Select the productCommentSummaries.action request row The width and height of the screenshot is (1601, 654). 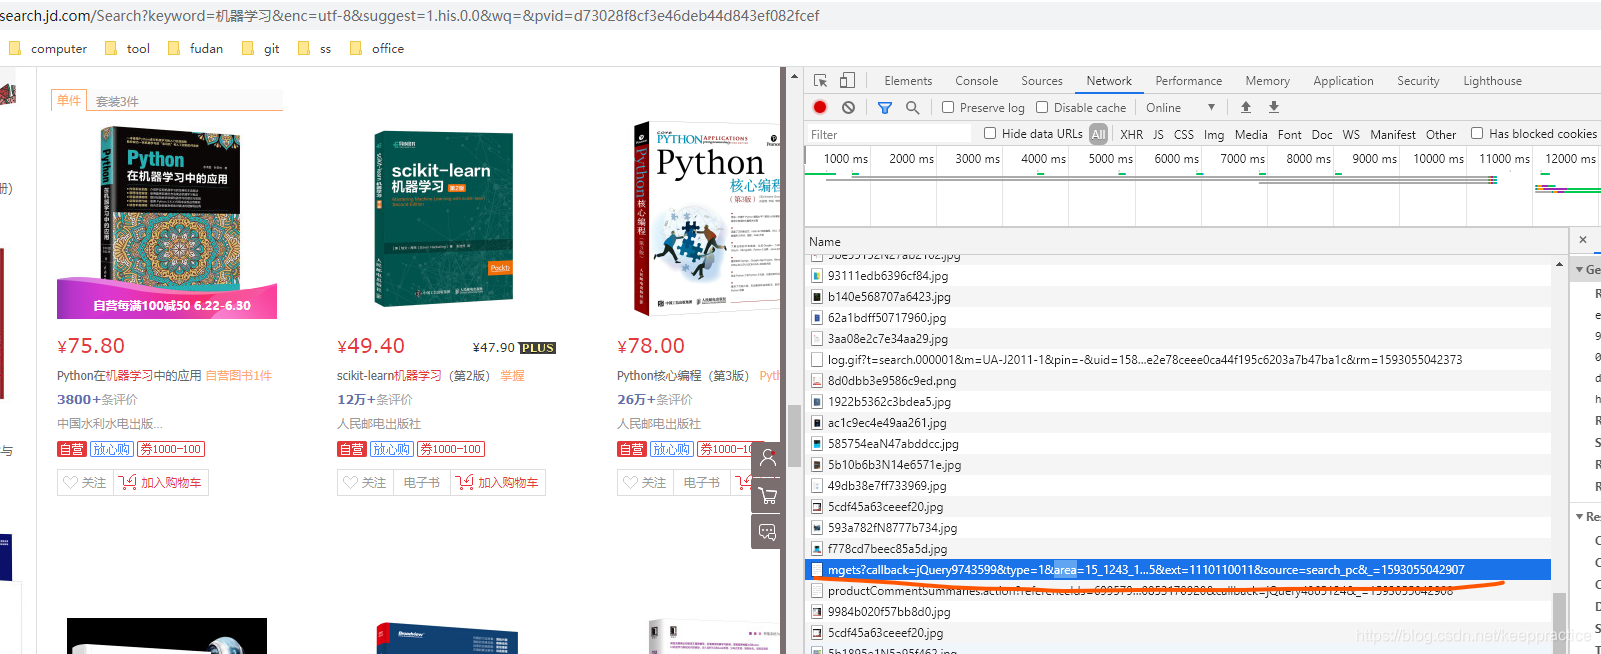point(1178,591)
